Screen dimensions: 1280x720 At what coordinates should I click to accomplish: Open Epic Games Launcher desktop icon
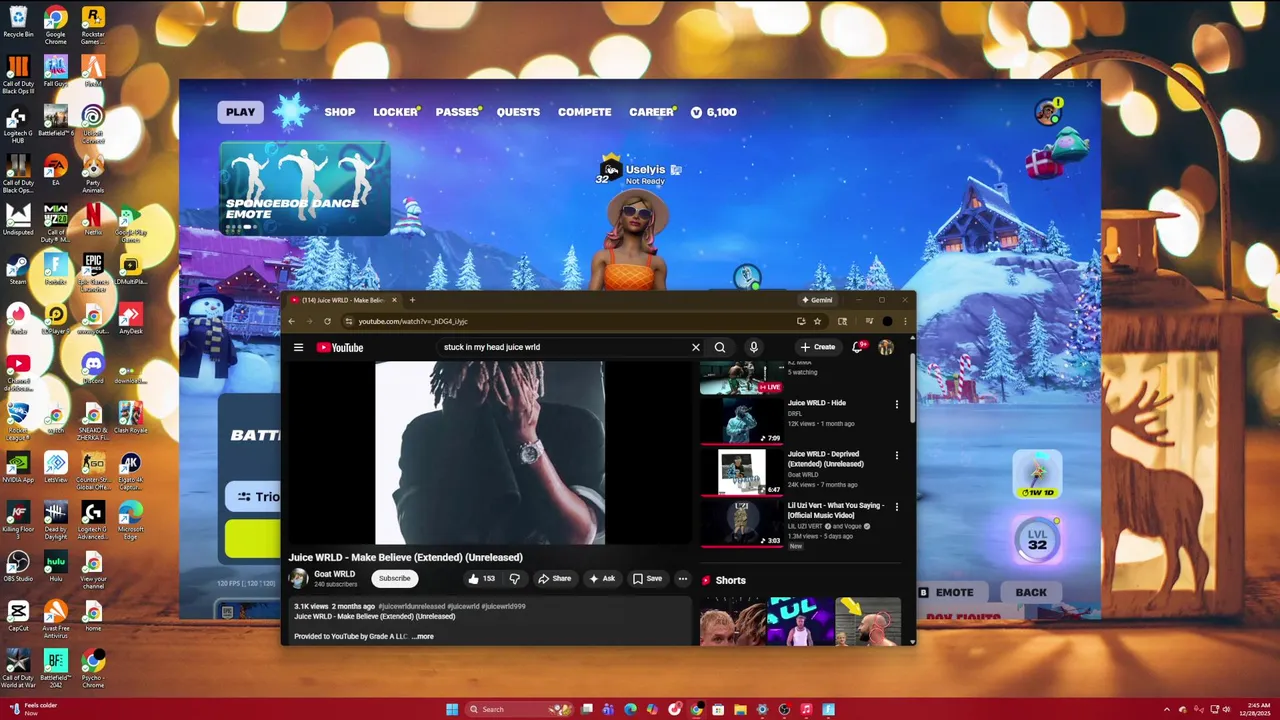coord(93,269)
